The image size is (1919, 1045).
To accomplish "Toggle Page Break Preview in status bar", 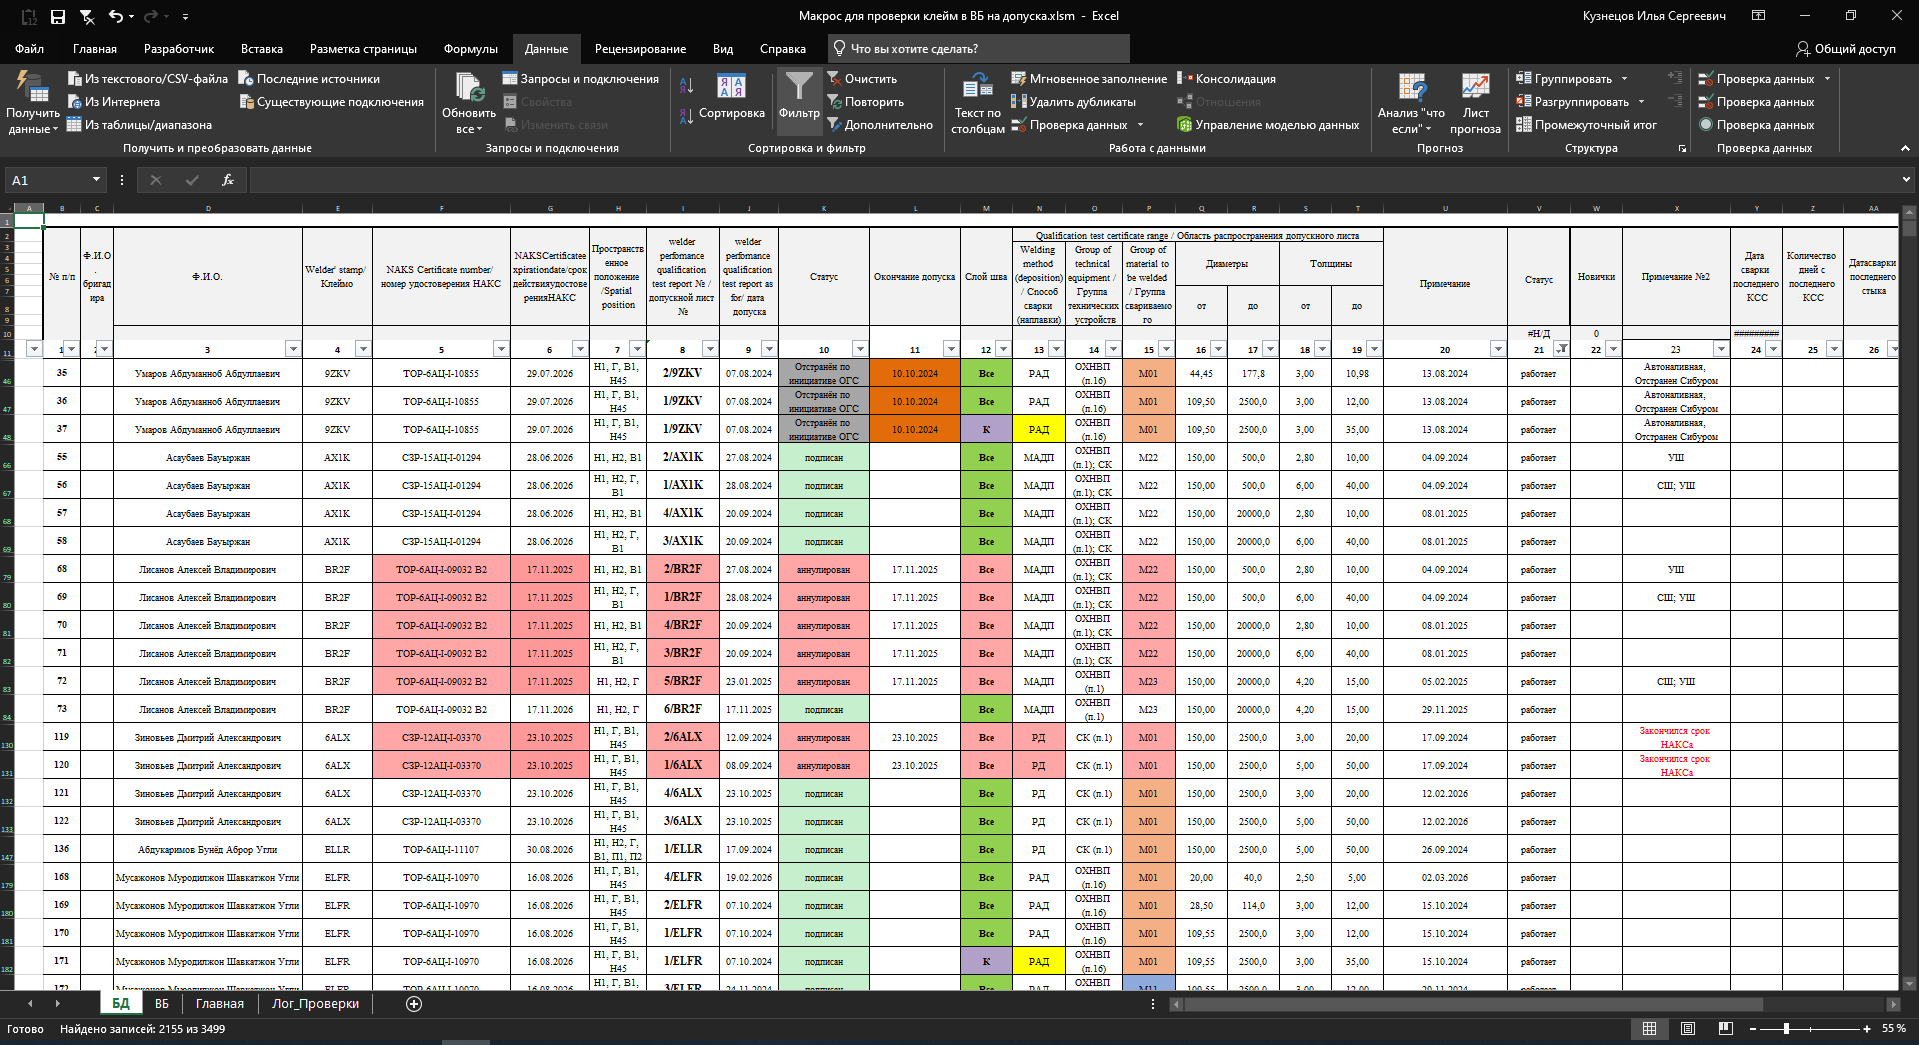I will pos(1725,1029).
